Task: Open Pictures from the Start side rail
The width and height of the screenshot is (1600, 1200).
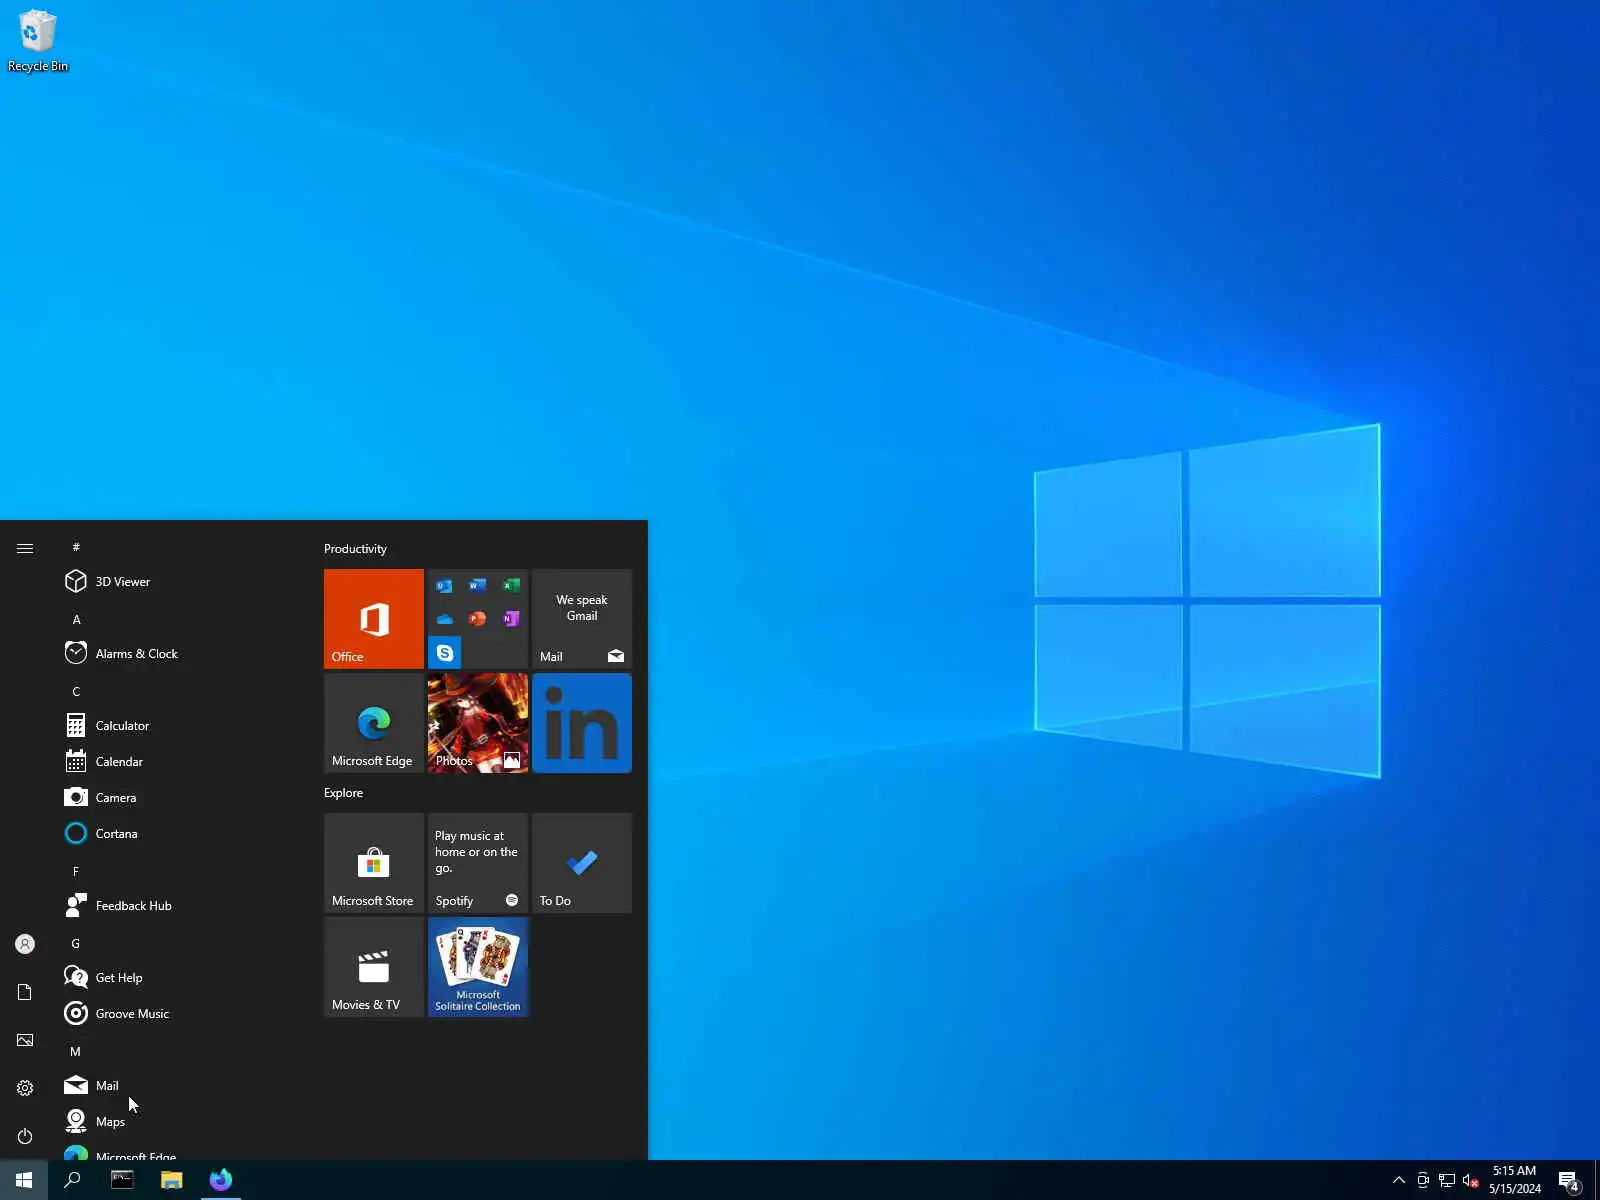Action: click(x=25, y=1040)
